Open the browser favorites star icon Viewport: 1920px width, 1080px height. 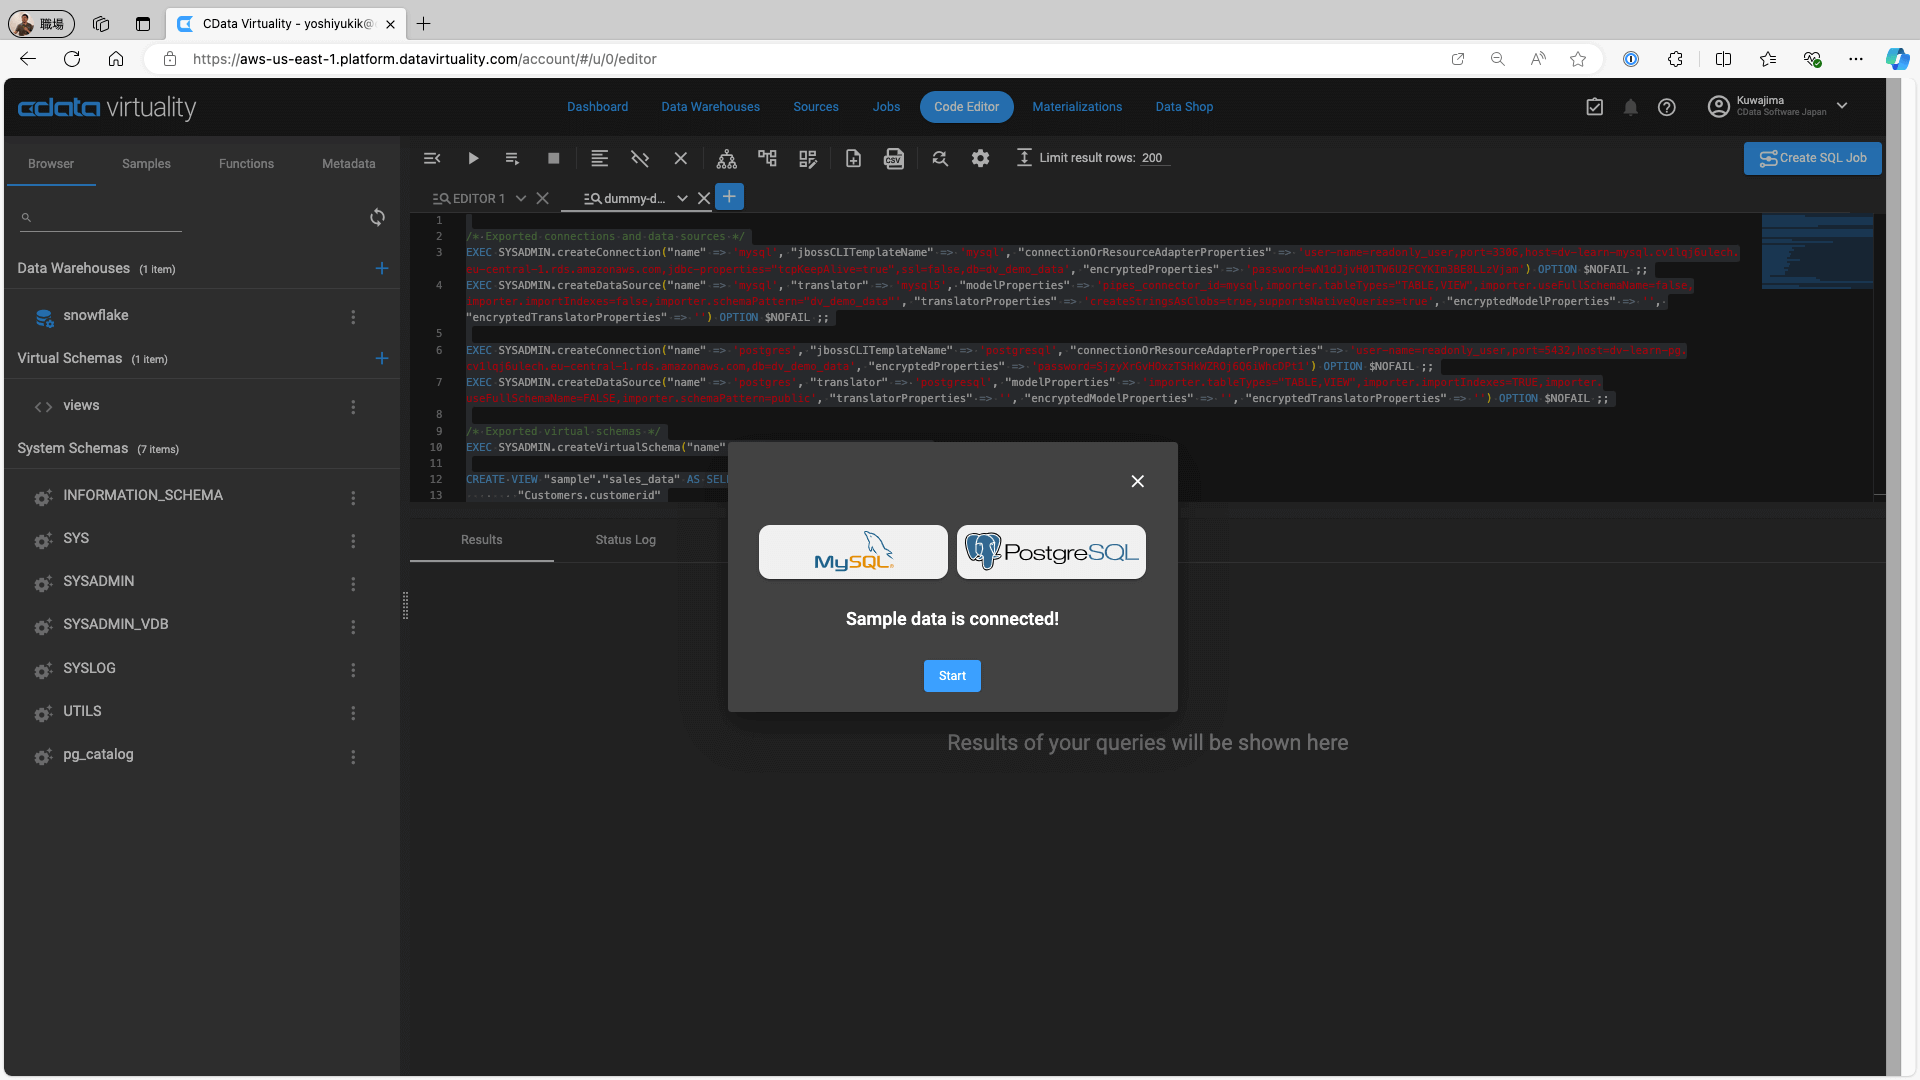tap(1578, 59)
